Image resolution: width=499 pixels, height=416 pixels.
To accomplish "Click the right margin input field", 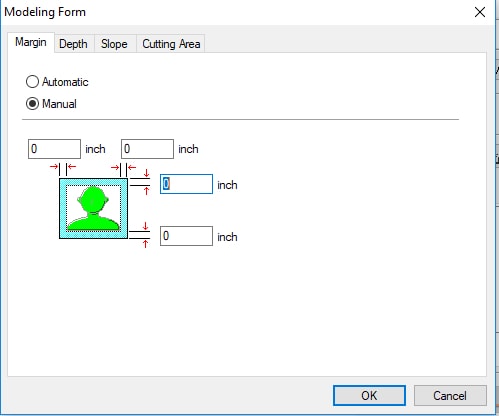I will point(147,149).
